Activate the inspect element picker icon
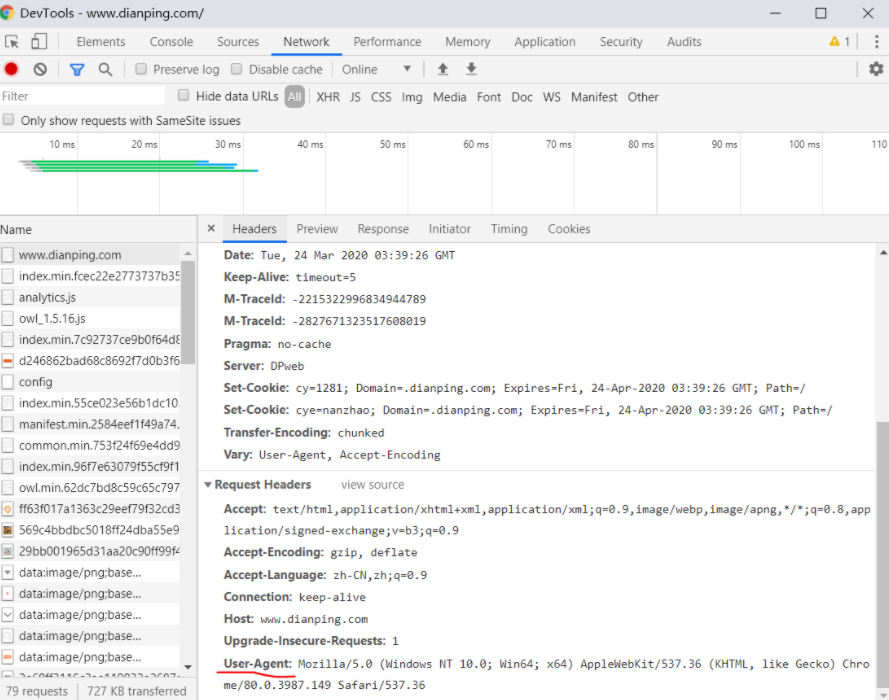Viewport: 889px width, 700px height. tap(11, 42)
